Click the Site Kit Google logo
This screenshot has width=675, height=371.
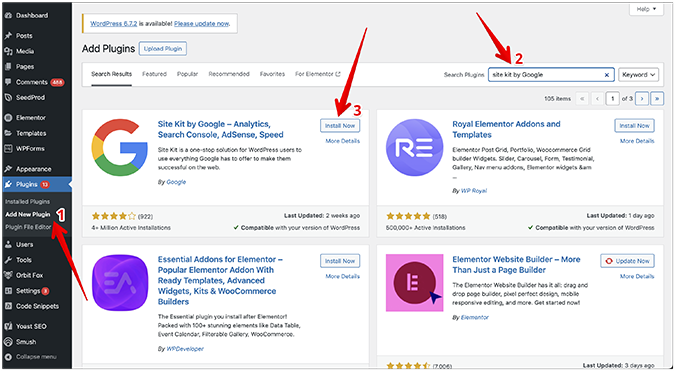(x=120, y=147)
